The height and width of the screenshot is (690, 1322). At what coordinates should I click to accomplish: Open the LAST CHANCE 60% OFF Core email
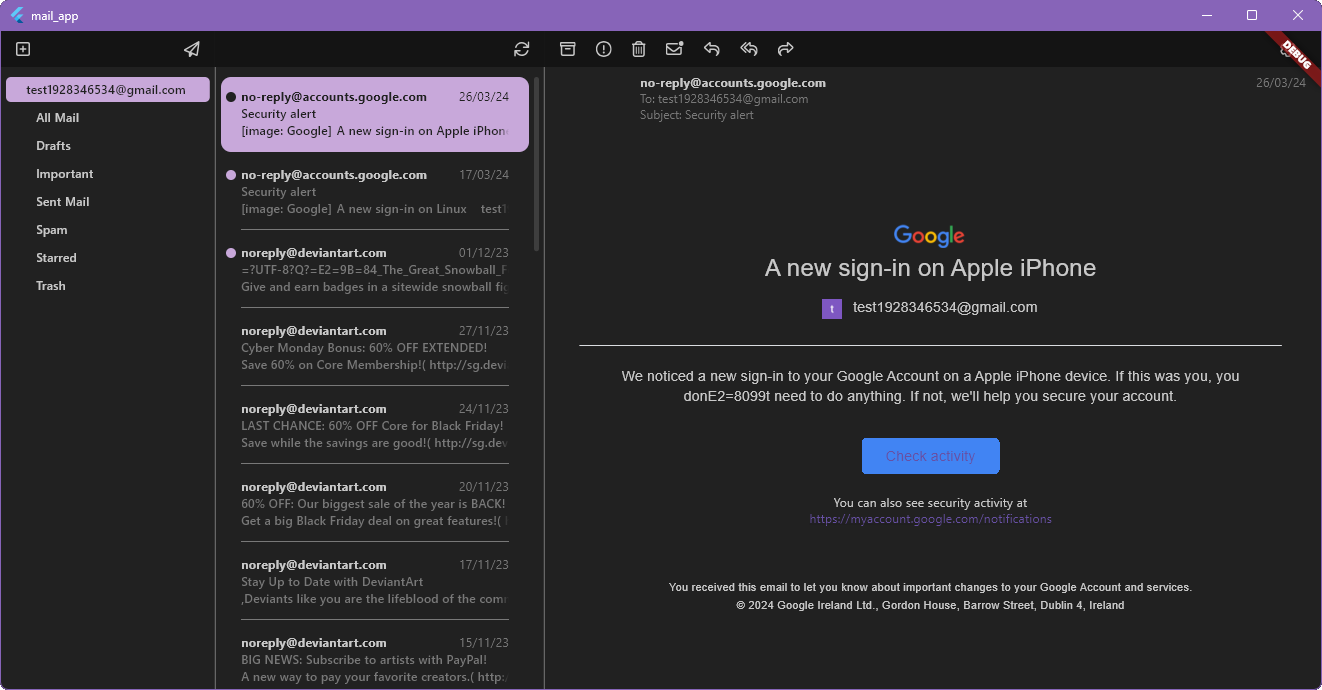(x=375, y=426)
